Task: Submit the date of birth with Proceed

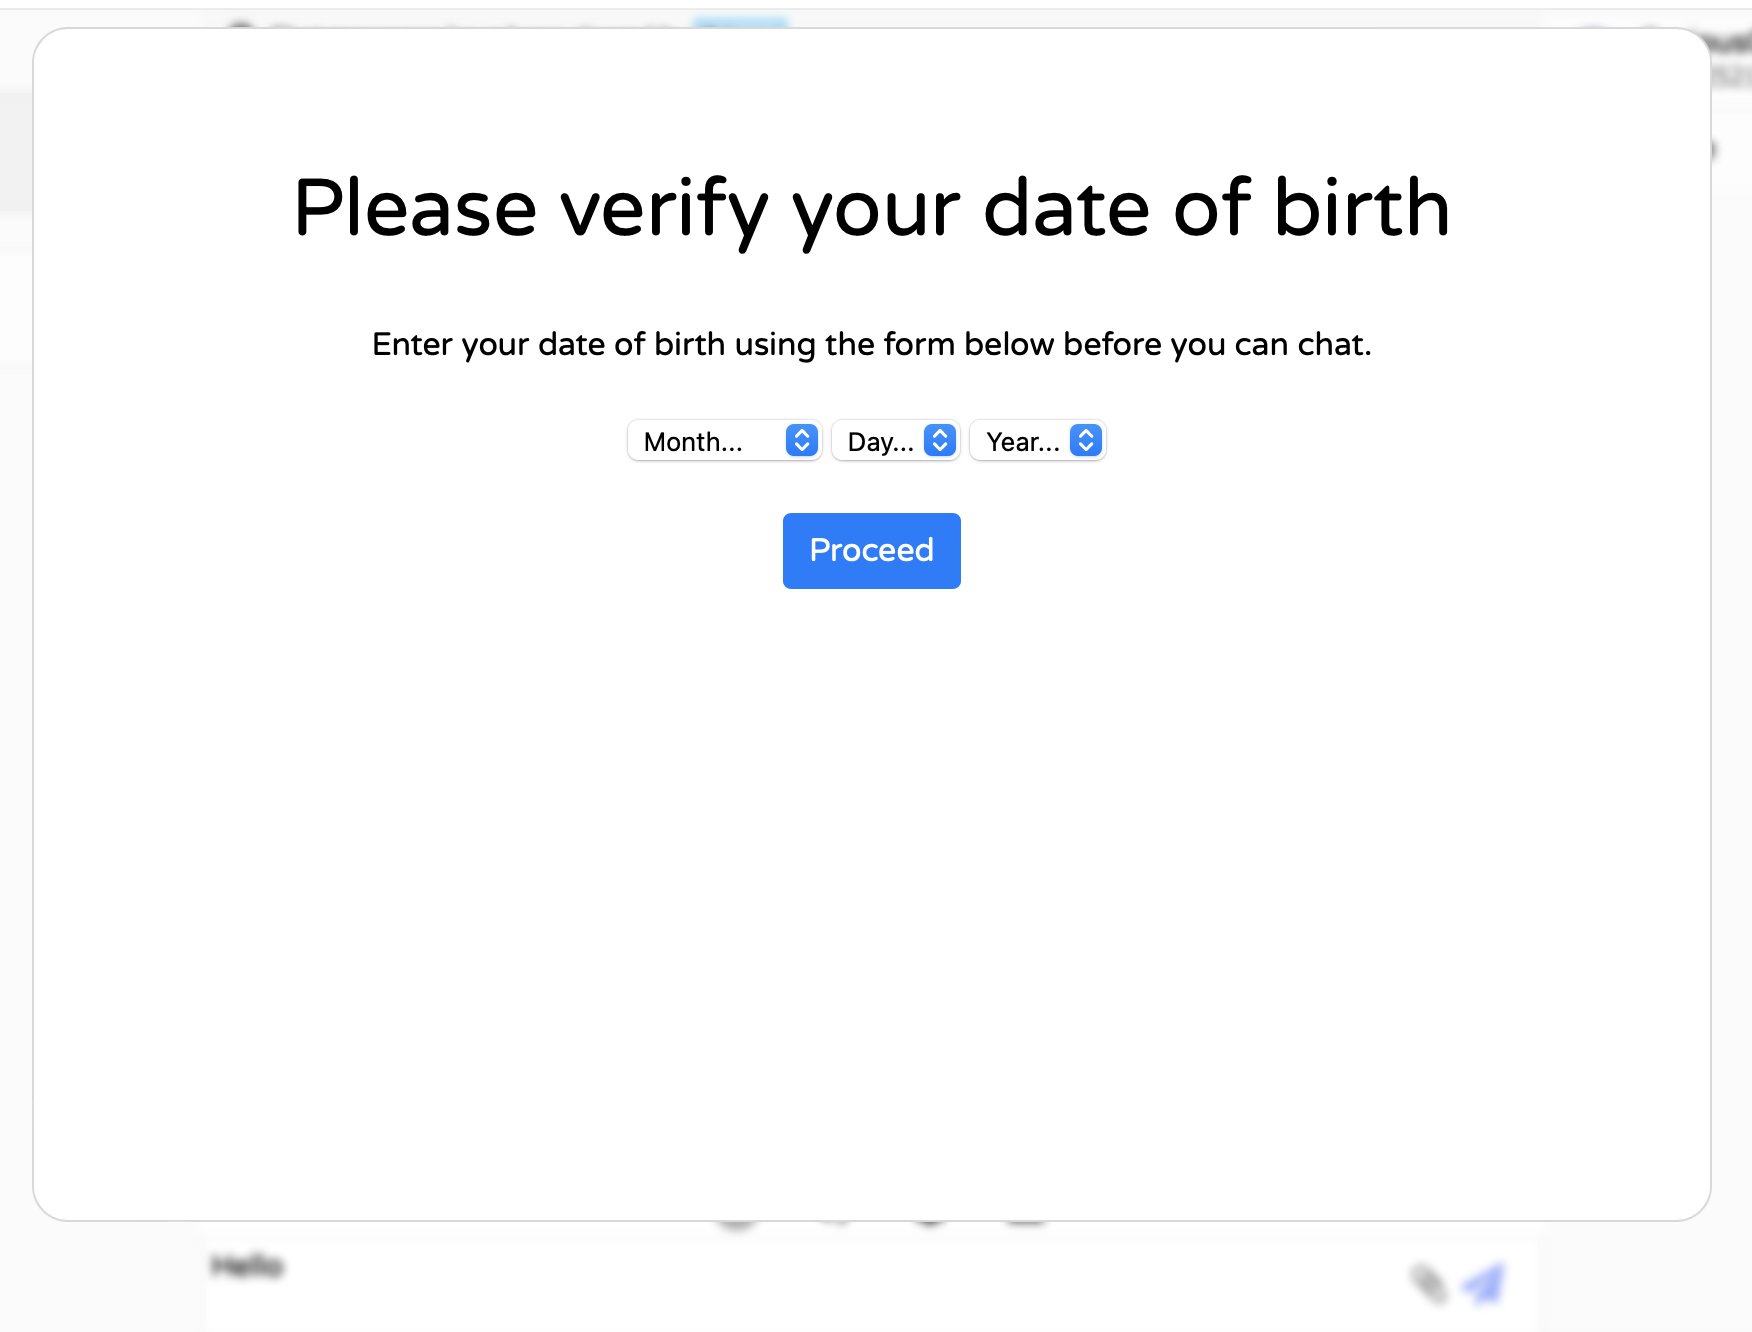Action: click(871, 551)
